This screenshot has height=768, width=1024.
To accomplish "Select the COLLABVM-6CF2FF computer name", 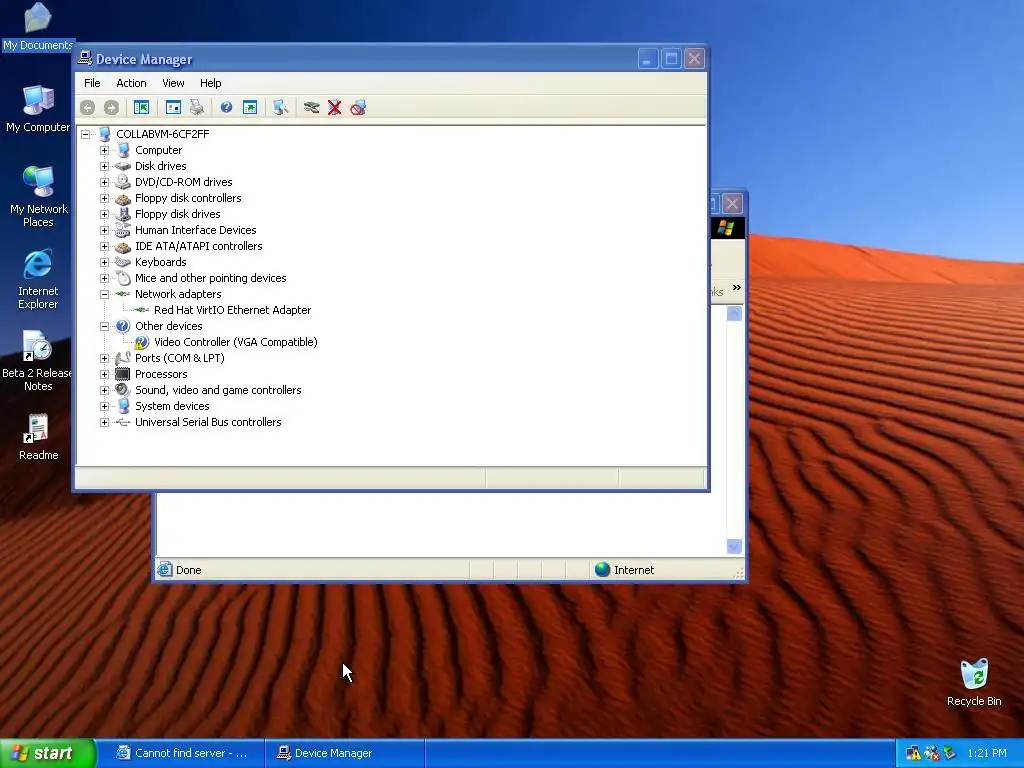I will [163, 134].
